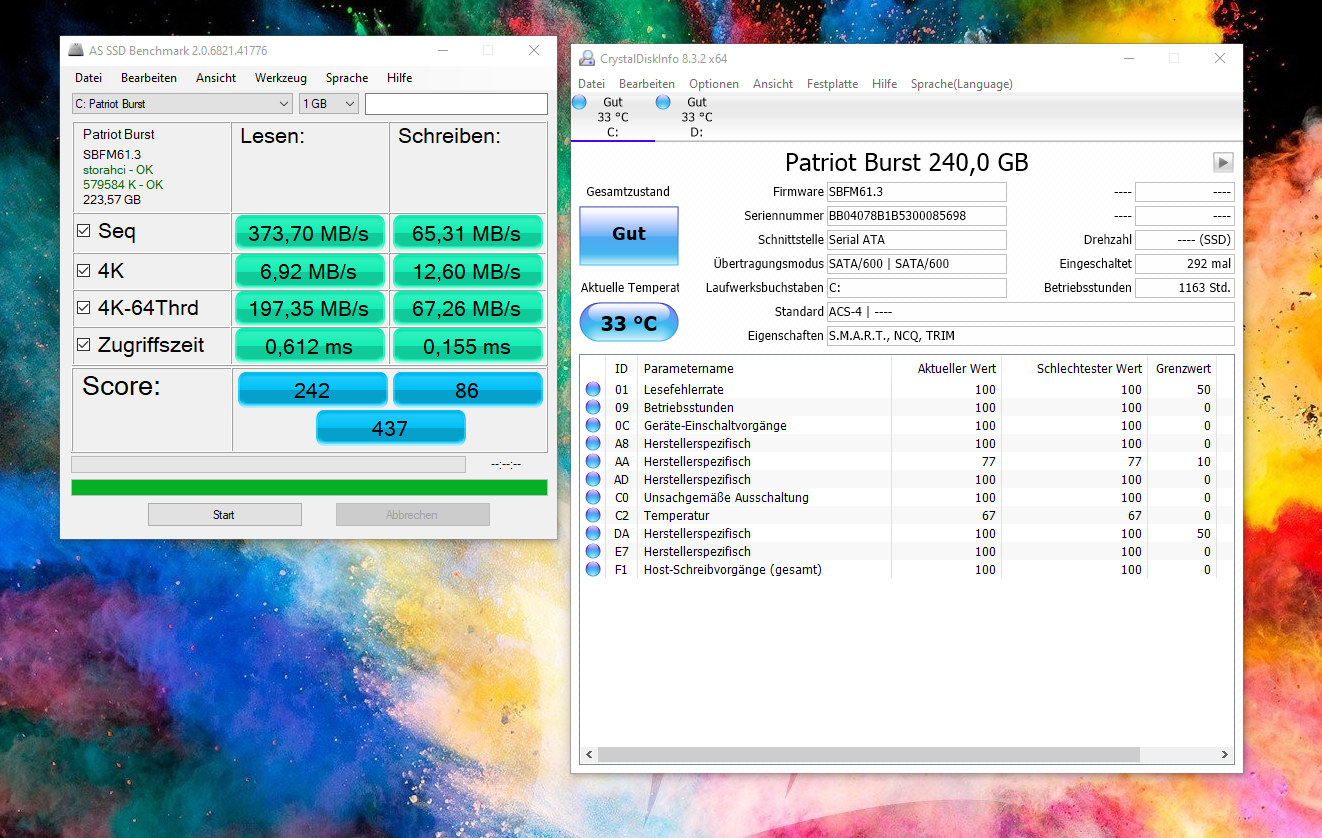Click the blue orb for attribute AD

tap(594, 480)
